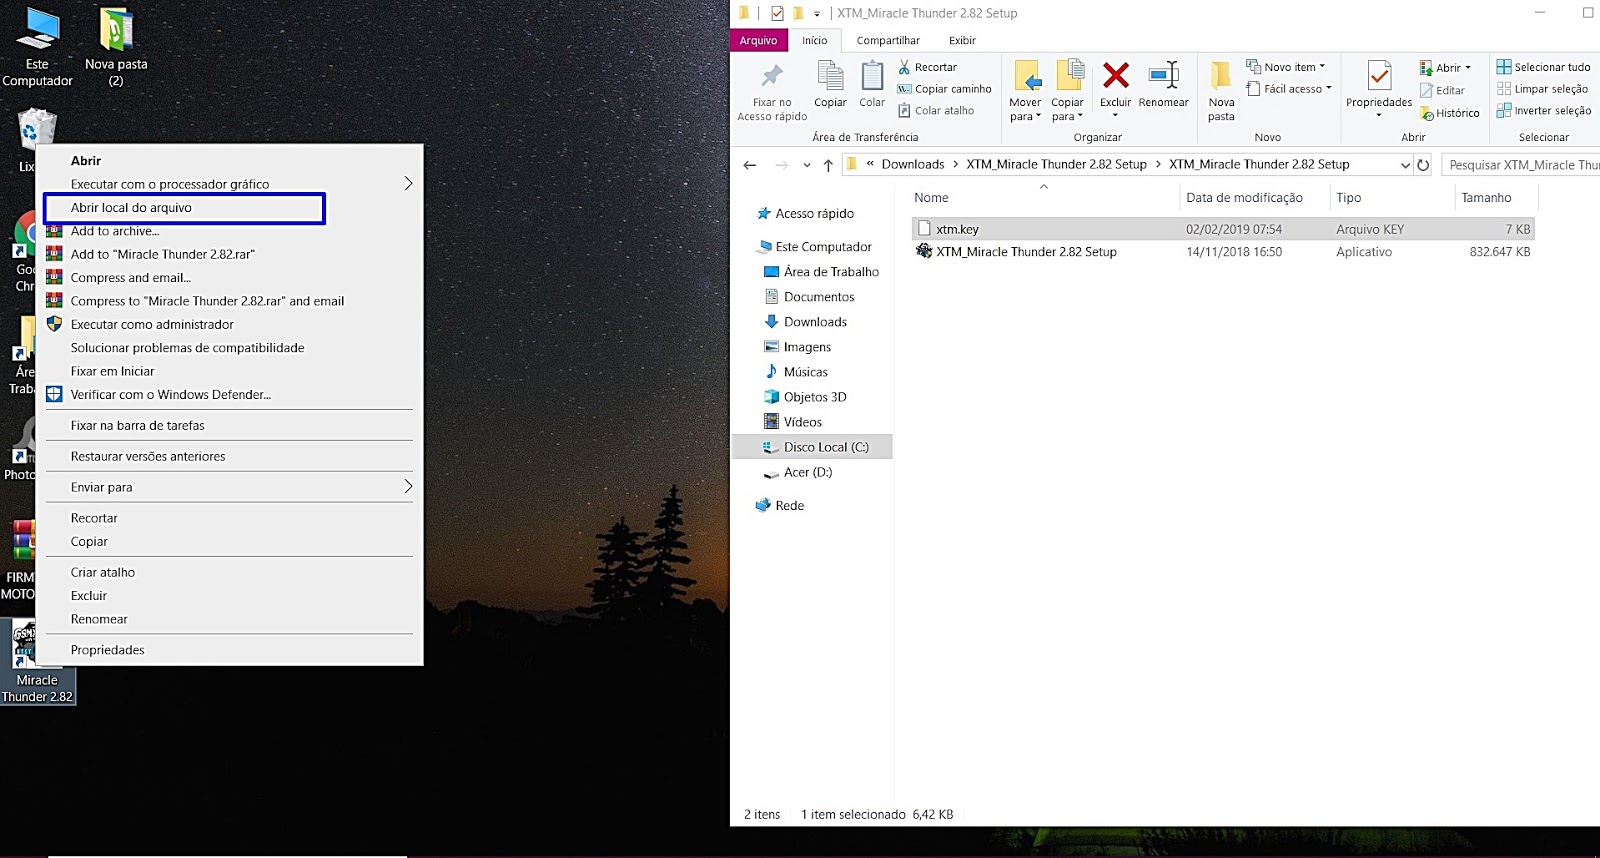Click the Excluir red X icon
Viewport: 1600px width, 858px height.
1115,77
